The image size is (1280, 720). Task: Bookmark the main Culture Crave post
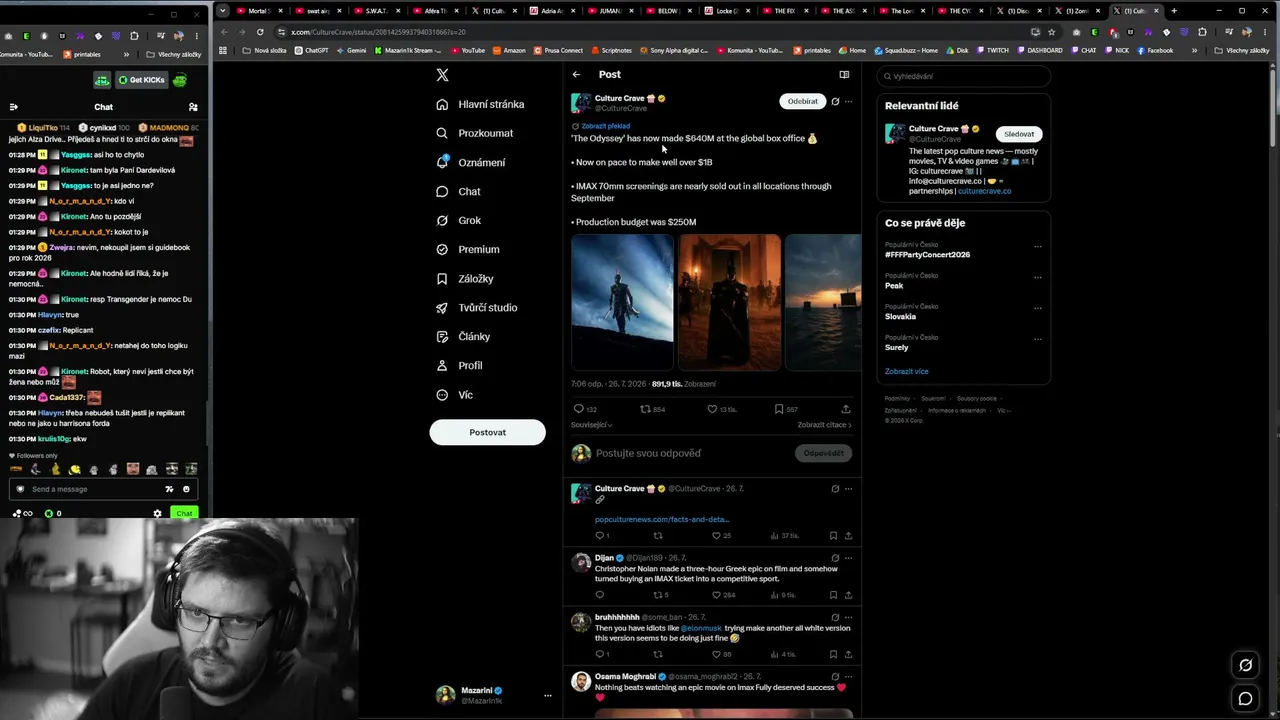coord(778,409)
